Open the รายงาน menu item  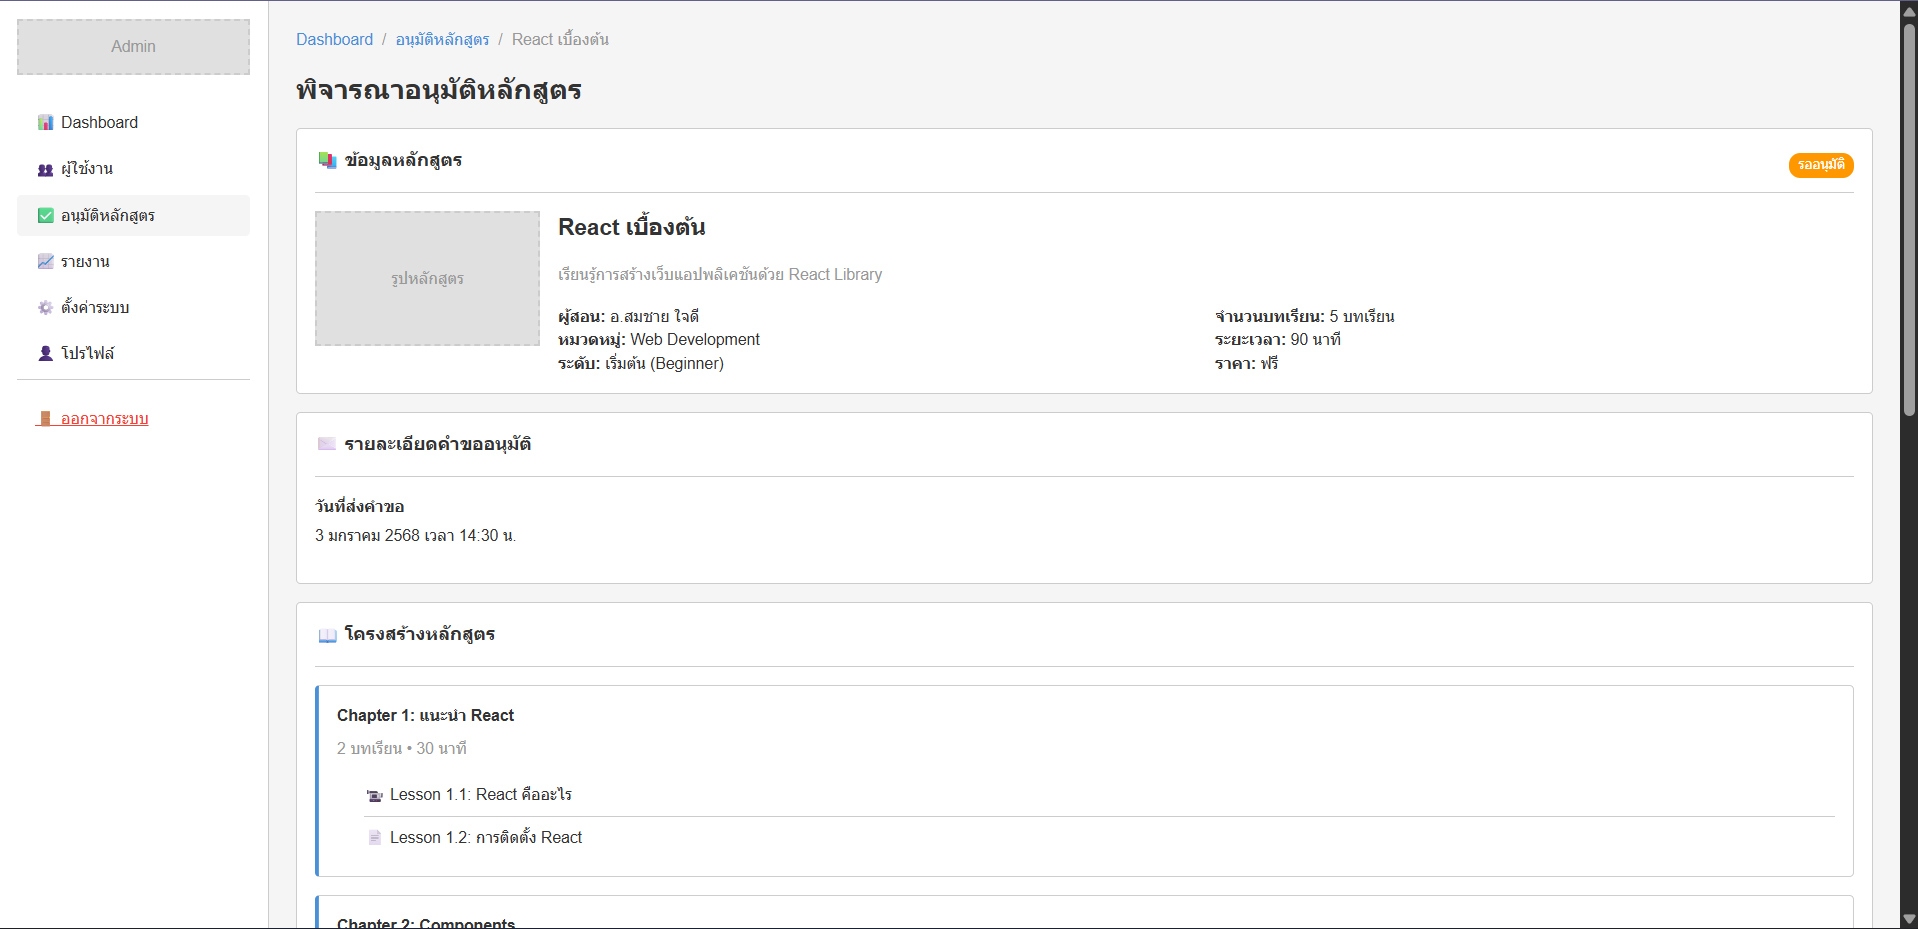85,262
